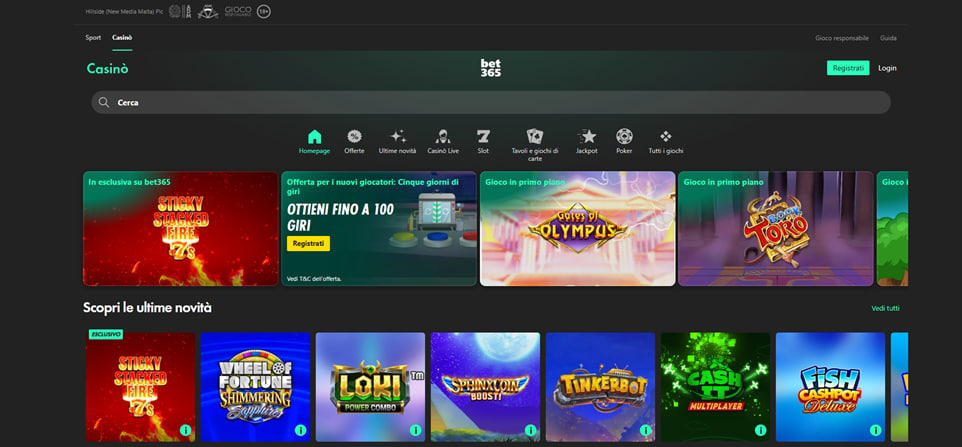The height and width of the screenshot is (447, 962).
Task: Open info icon on Wheel of Fortune tile
Action: (x=300, y=430)
